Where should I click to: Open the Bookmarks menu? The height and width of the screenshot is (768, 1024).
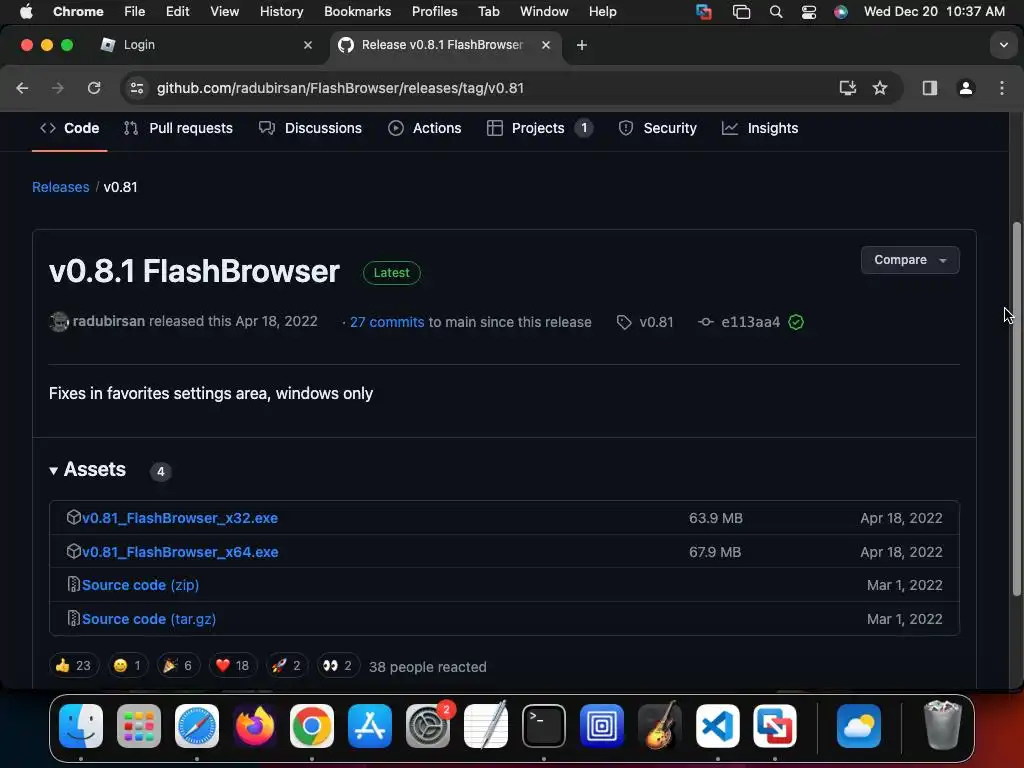click(357, 12)
